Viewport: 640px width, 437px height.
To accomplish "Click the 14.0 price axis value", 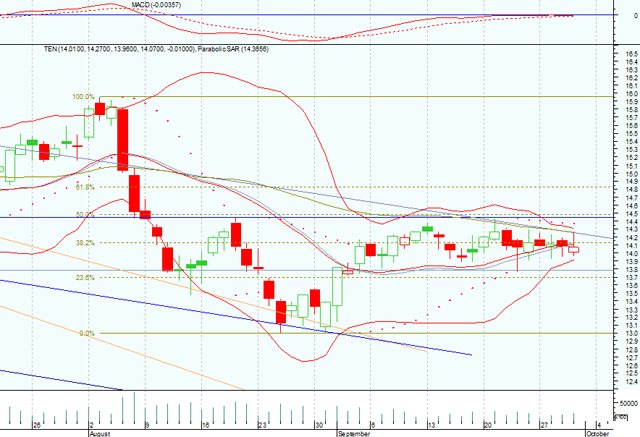I will pos(625,253).
